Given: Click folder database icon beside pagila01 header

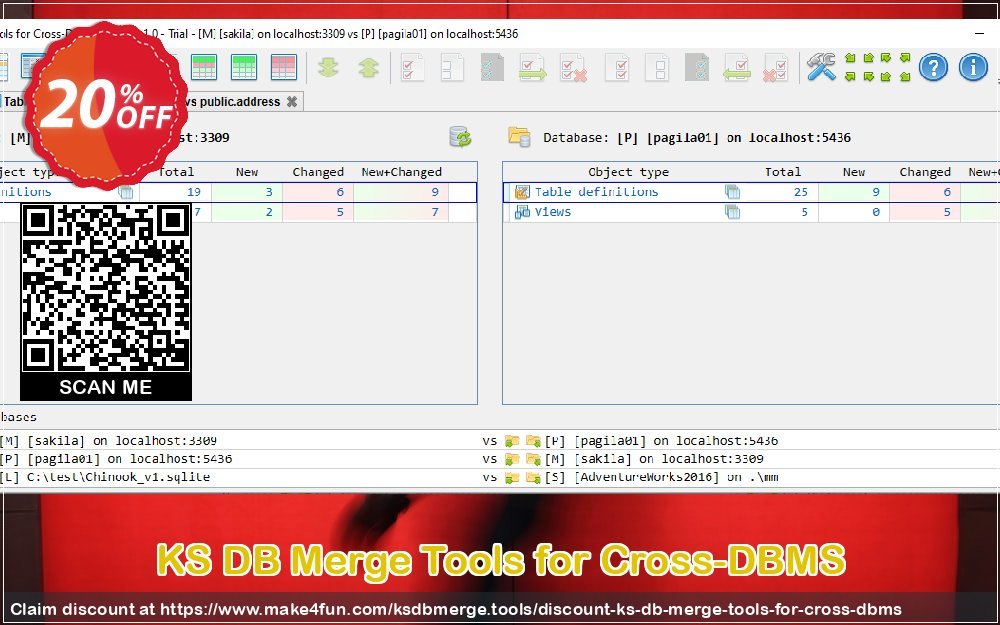Looking at the screenshot, I should (519, 136).
